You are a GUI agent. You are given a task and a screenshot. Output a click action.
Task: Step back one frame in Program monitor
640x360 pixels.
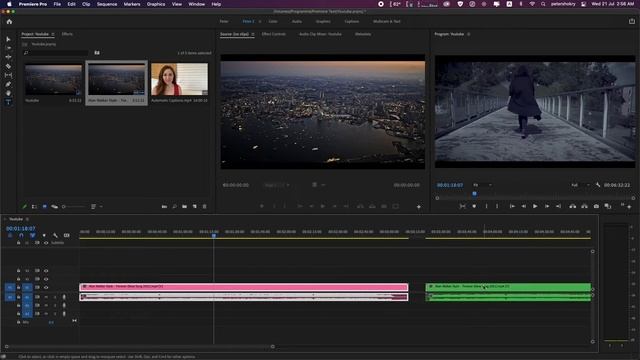tap(523, 207)
